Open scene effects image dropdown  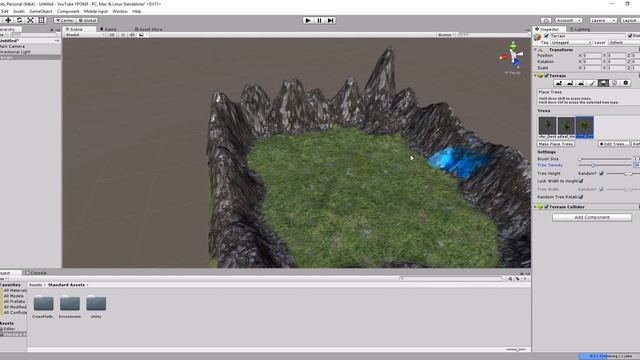point(143,35)
